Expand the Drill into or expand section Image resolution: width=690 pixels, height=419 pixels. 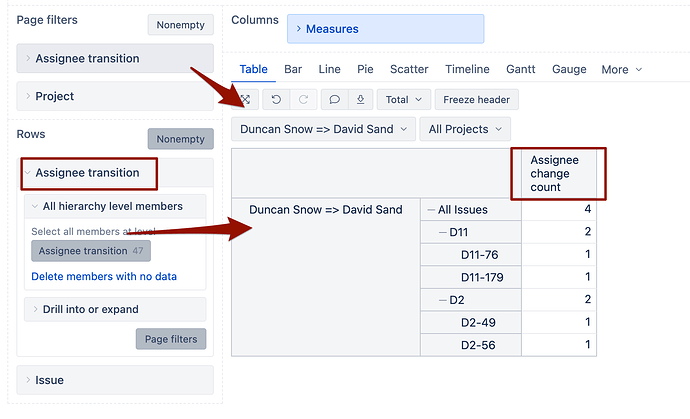90,310
